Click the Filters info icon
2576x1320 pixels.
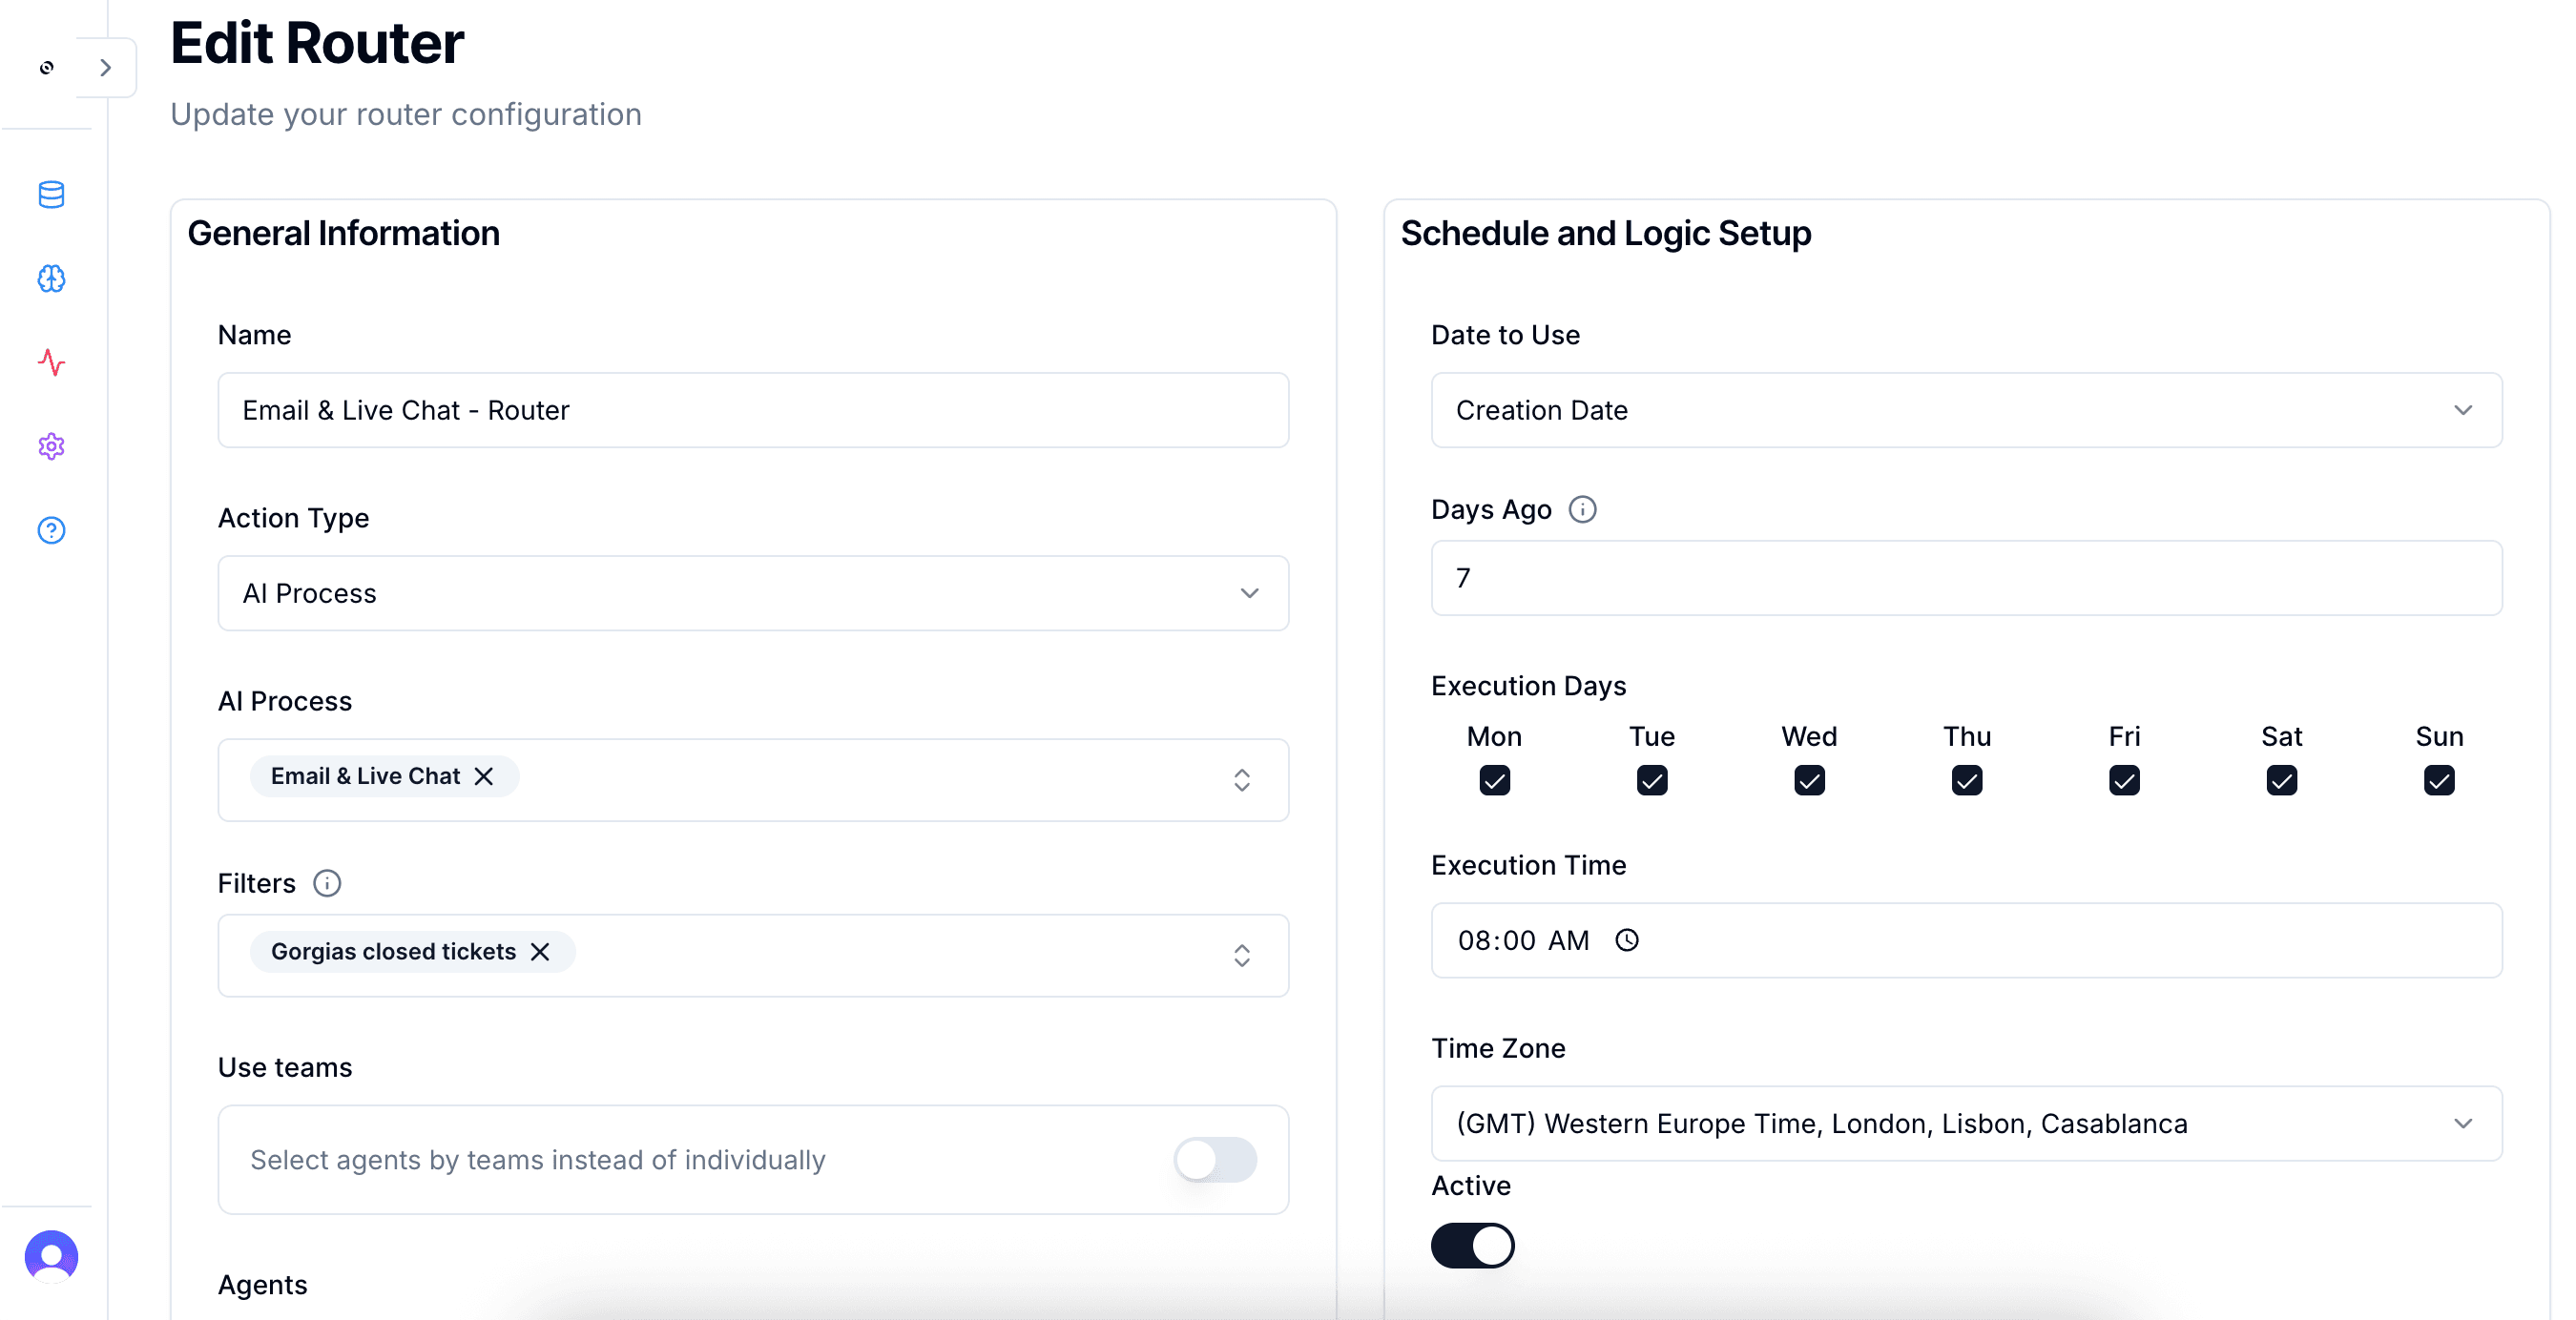[x=327, y=883]
